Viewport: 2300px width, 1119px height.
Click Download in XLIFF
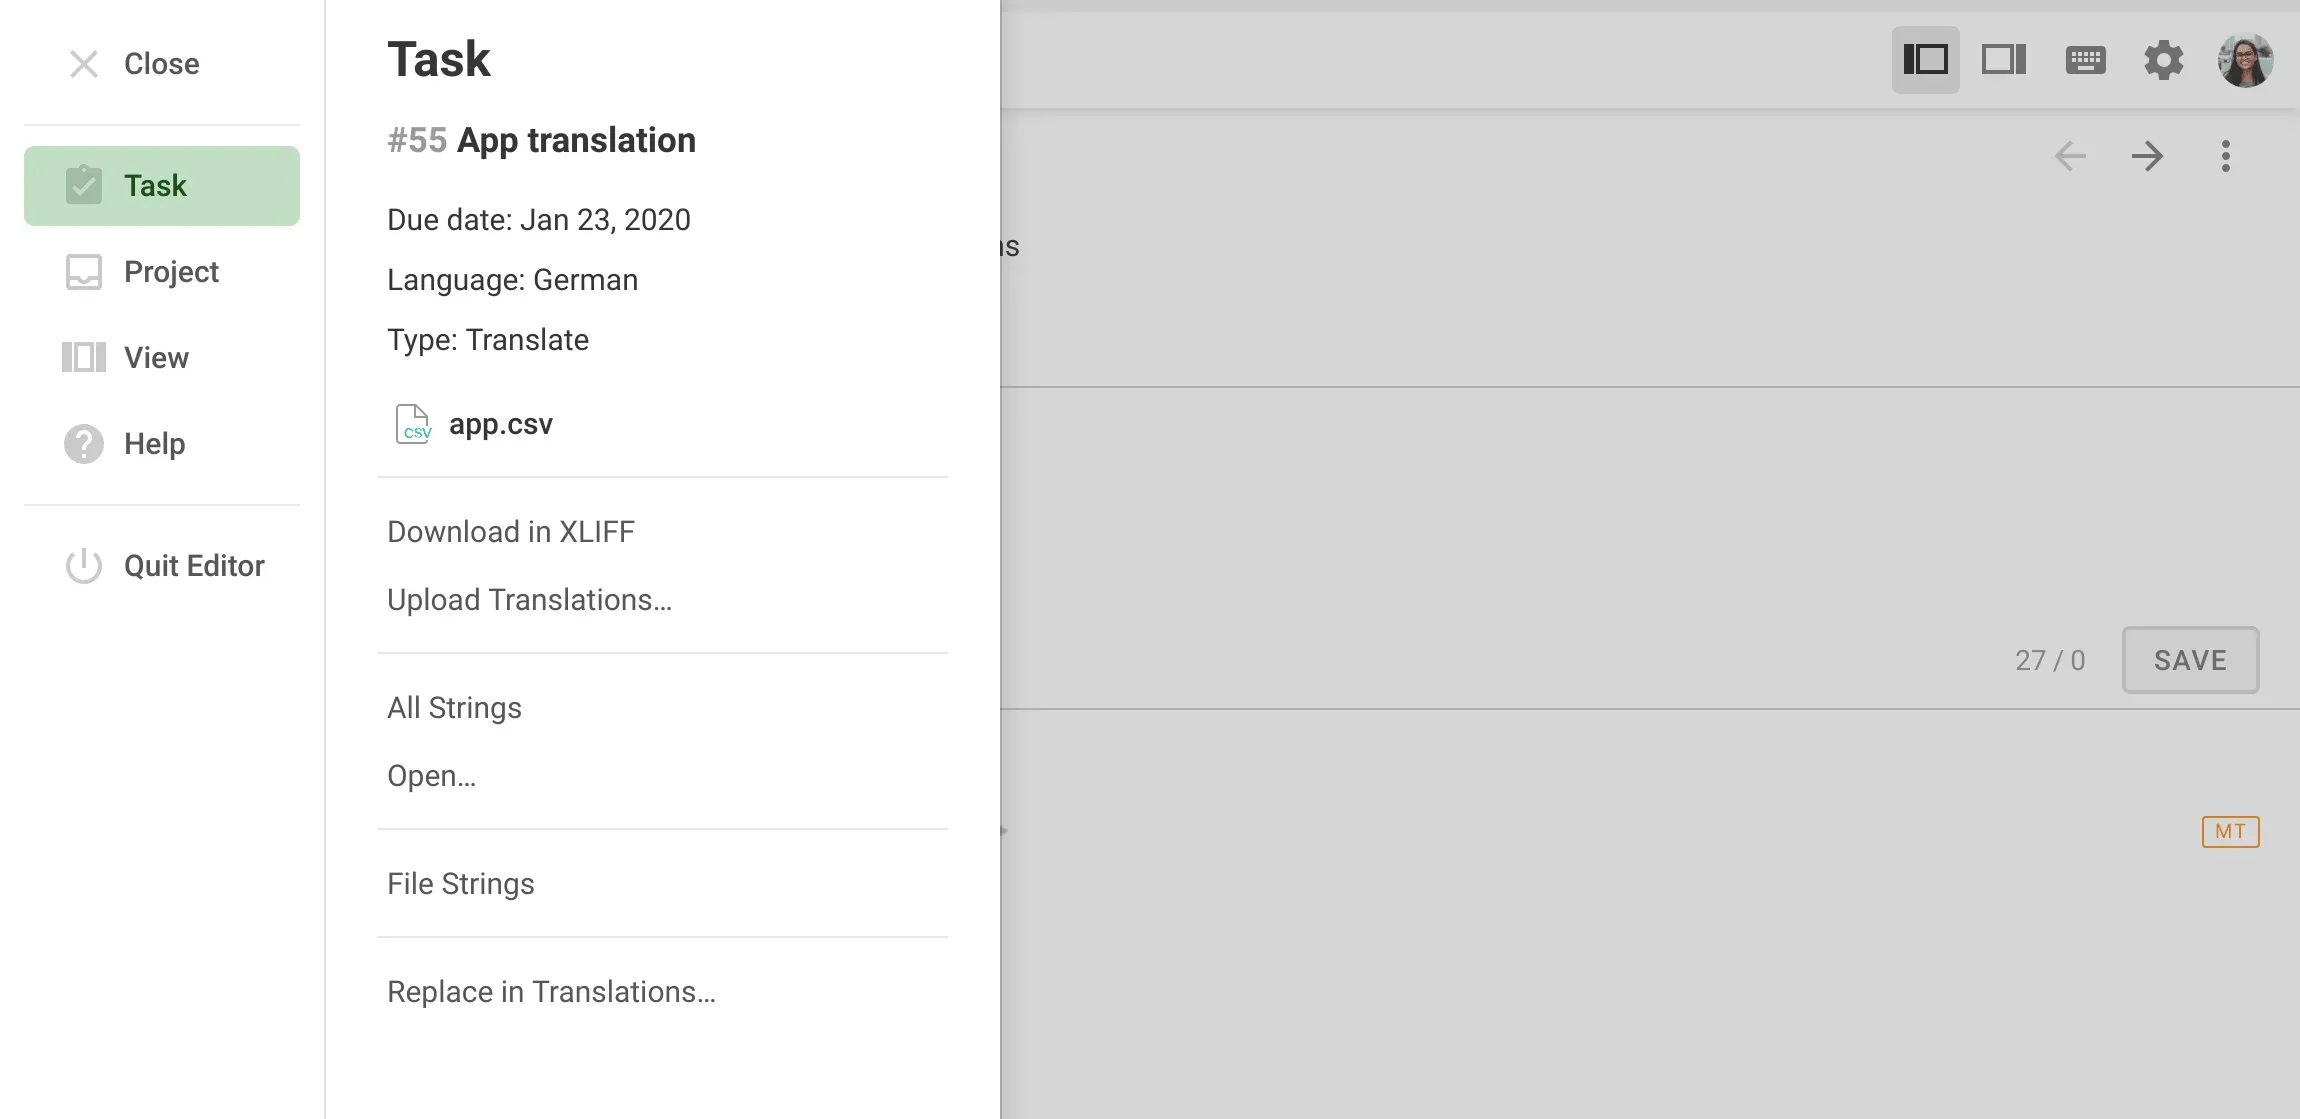coord(511,532)
